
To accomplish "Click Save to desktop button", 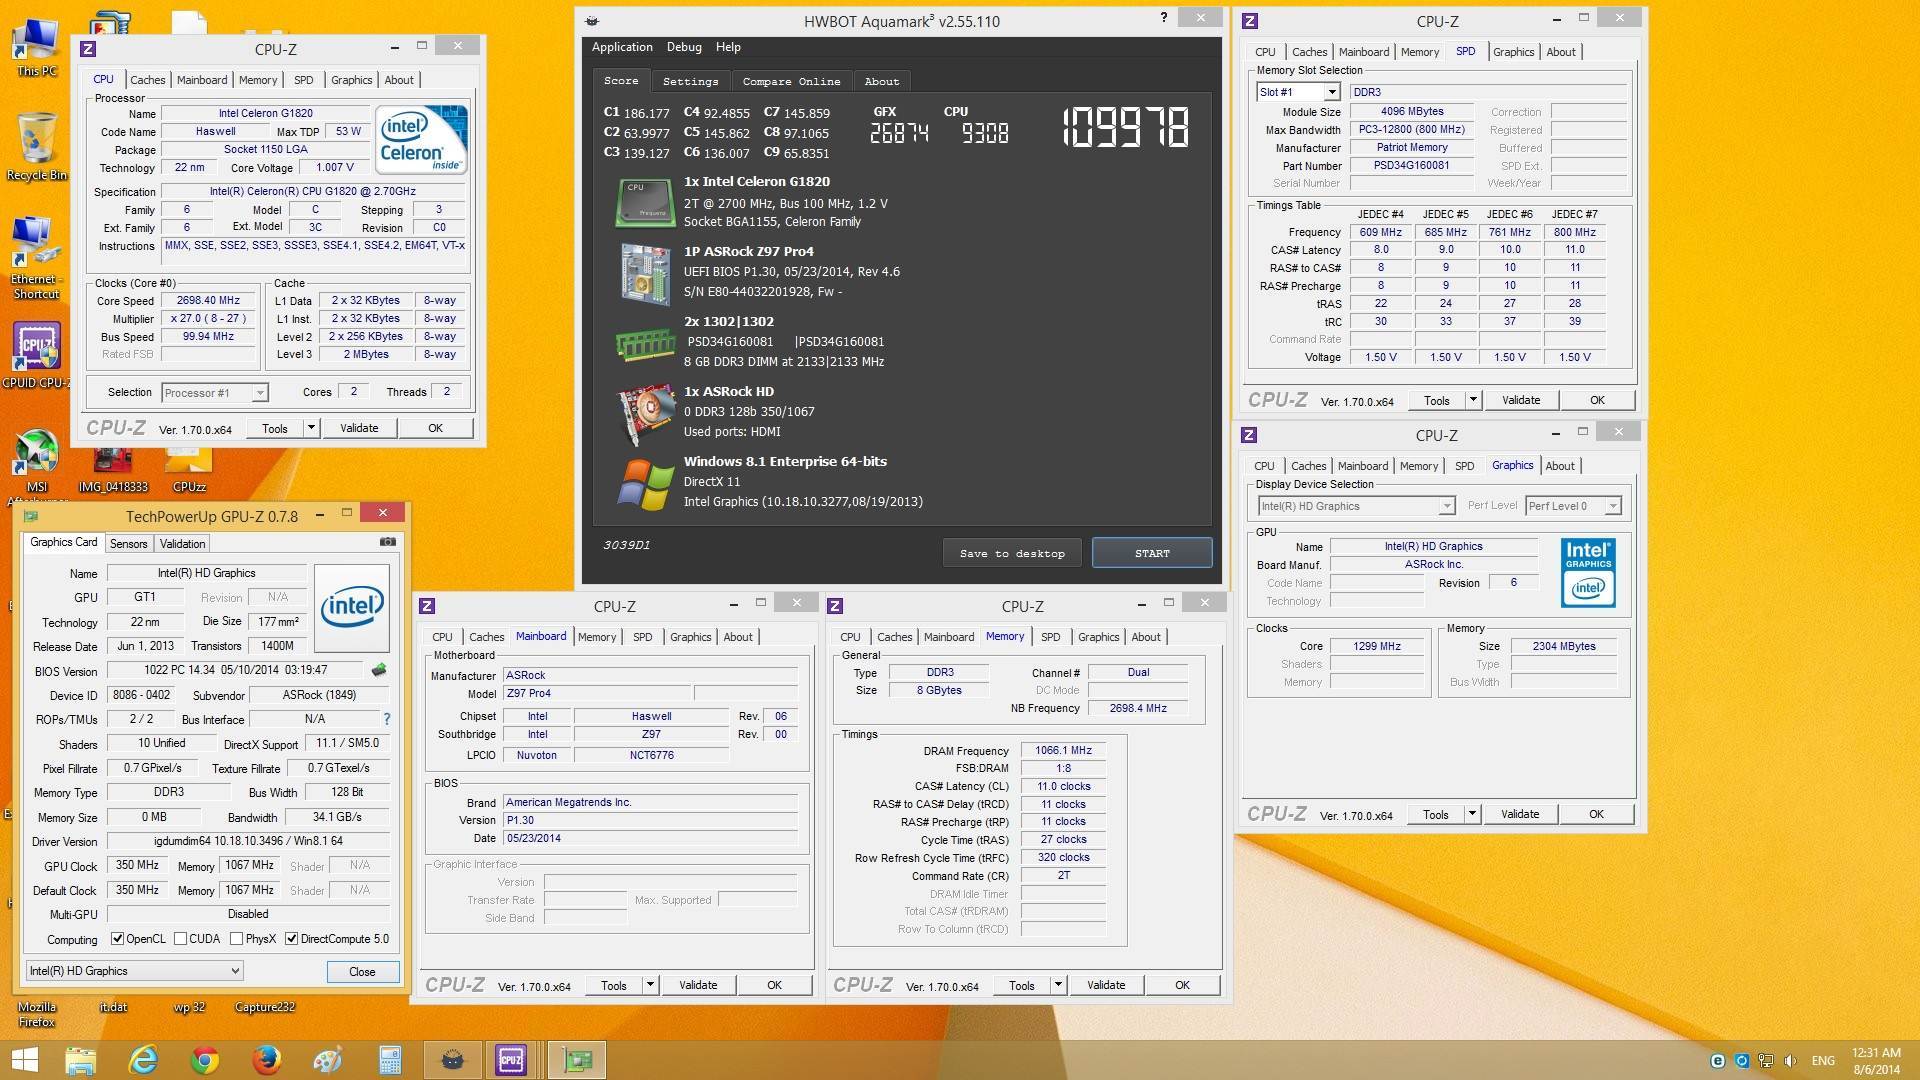I will click(1012, 553).
